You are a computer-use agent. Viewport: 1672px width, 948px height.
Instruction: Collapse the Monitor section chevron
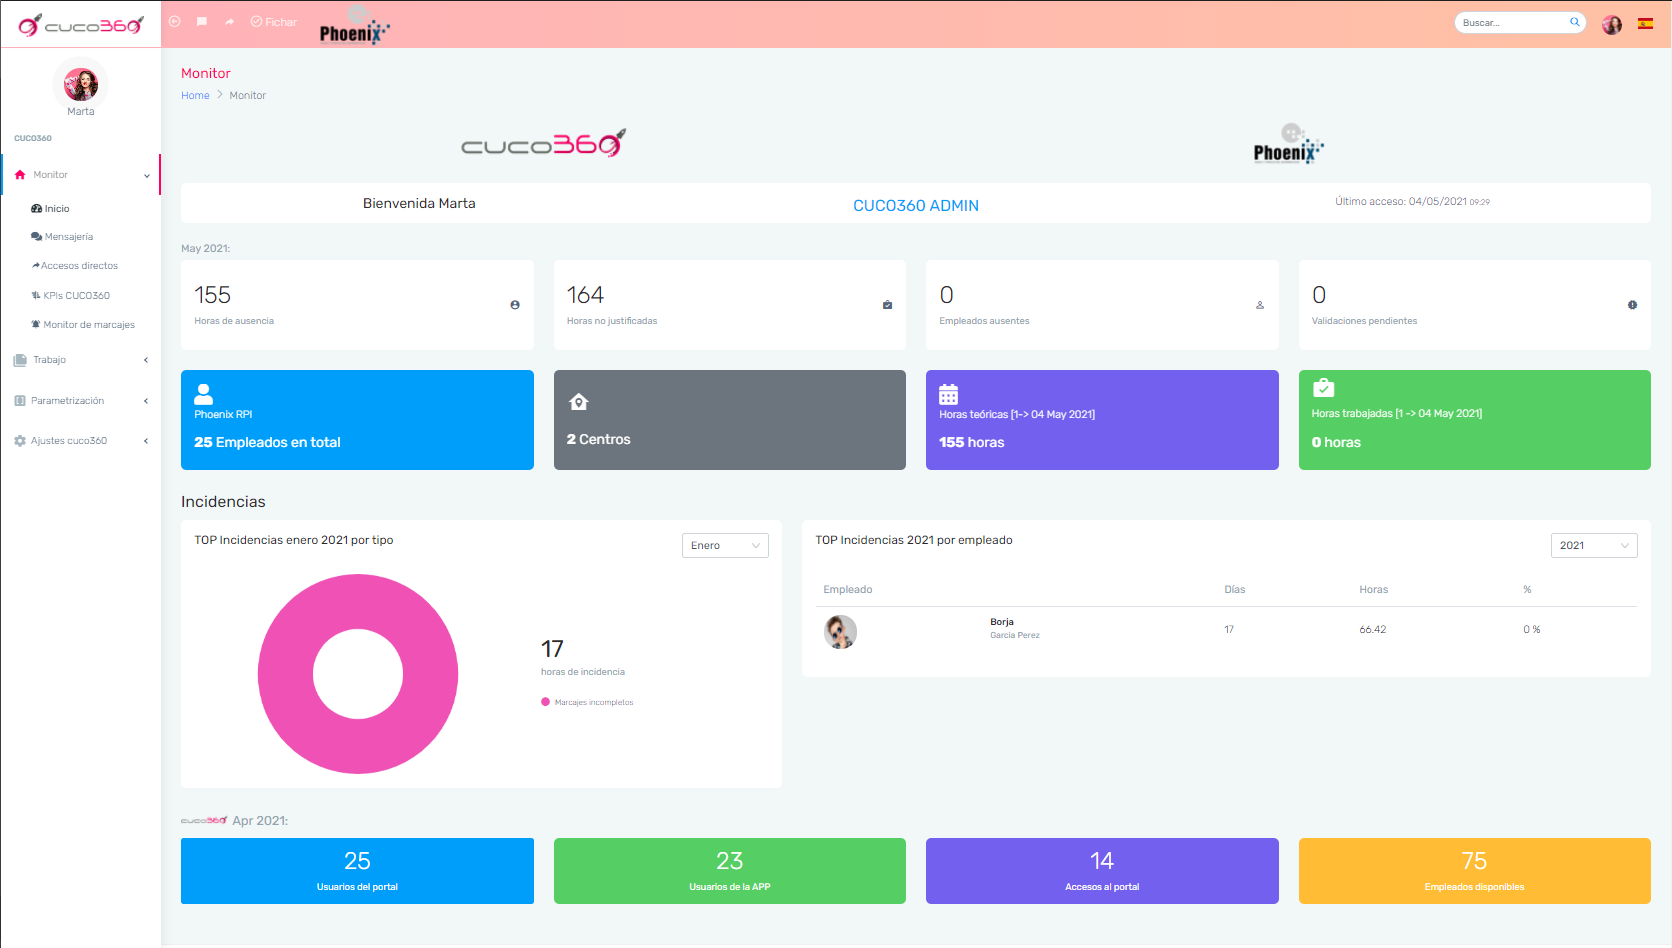click(146, 174)
